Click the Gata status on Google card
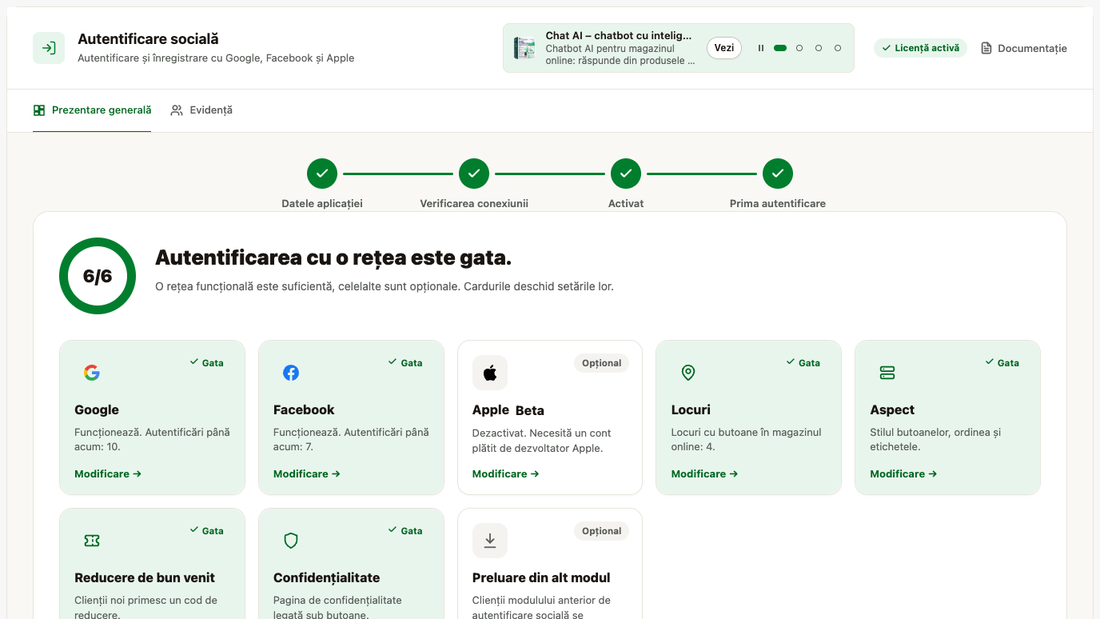 [x=207, y=363]
